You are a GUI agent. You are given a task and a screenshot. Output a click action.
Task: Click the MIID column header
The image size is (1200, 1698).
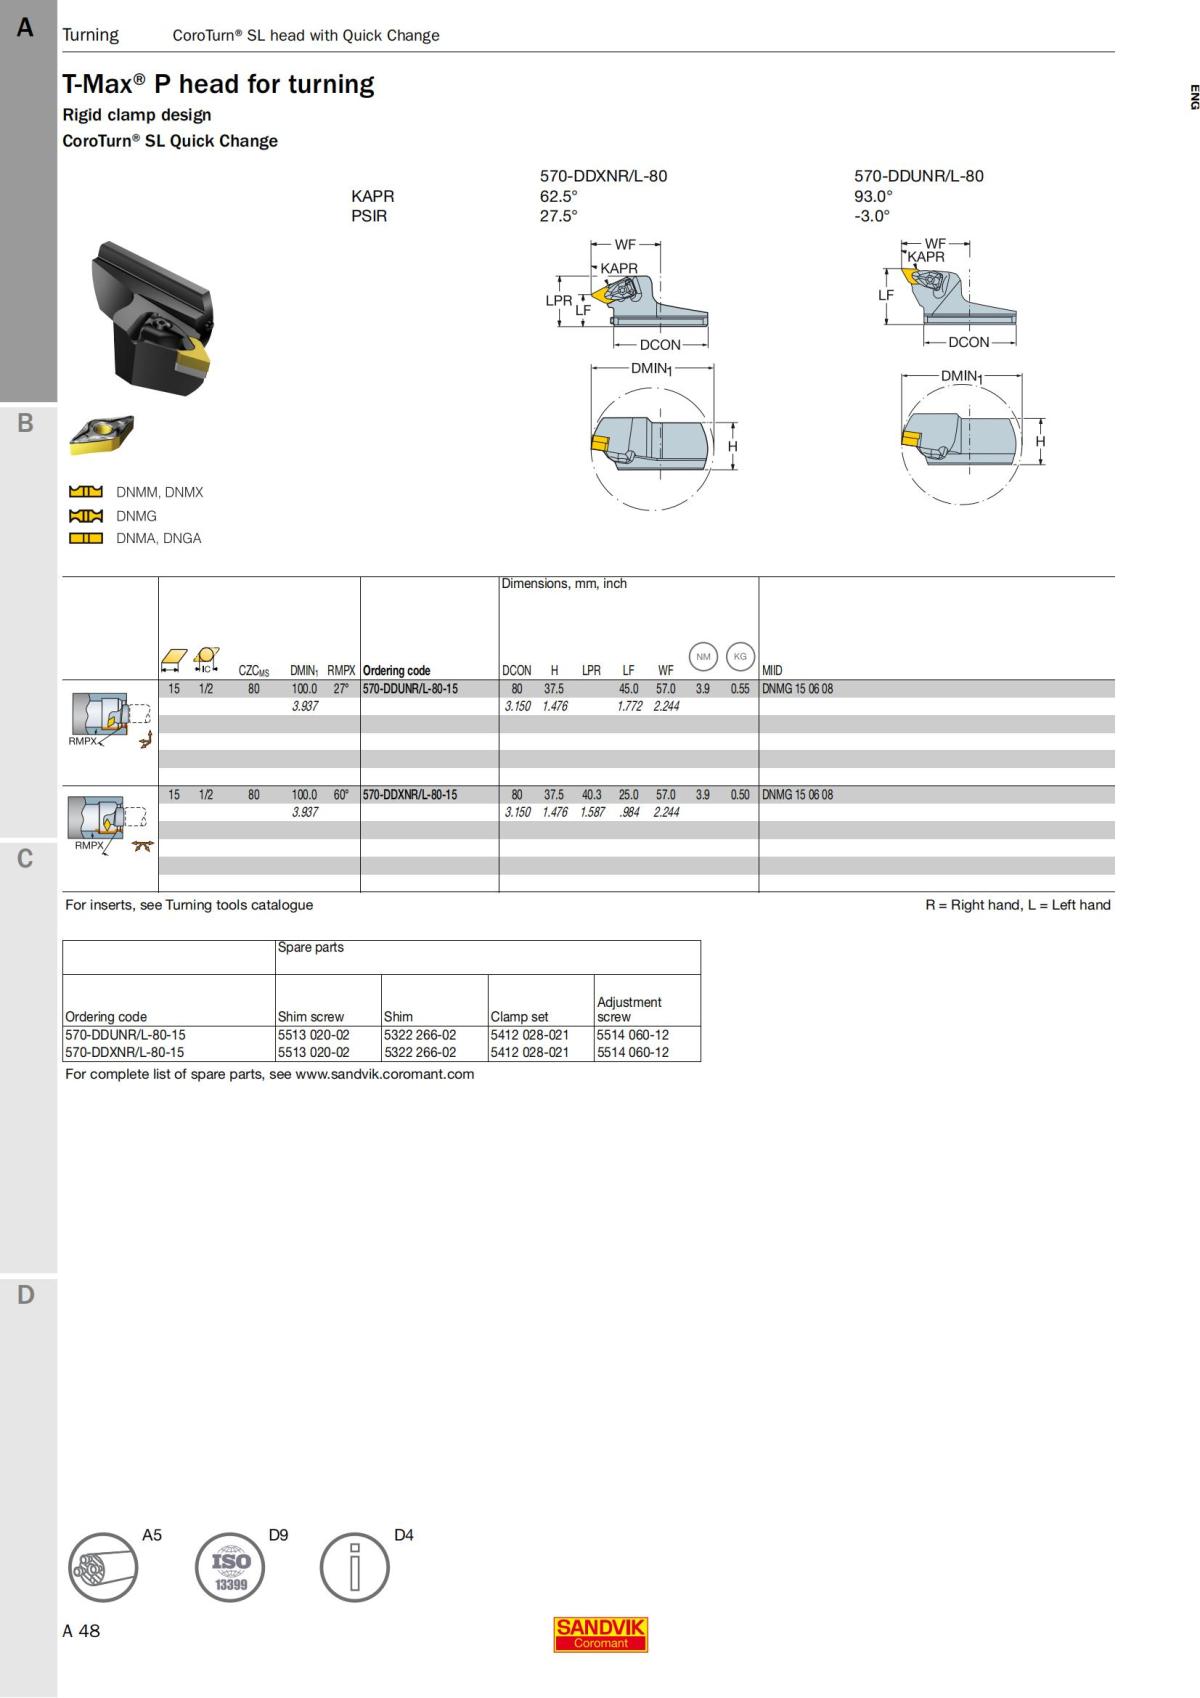772,671
